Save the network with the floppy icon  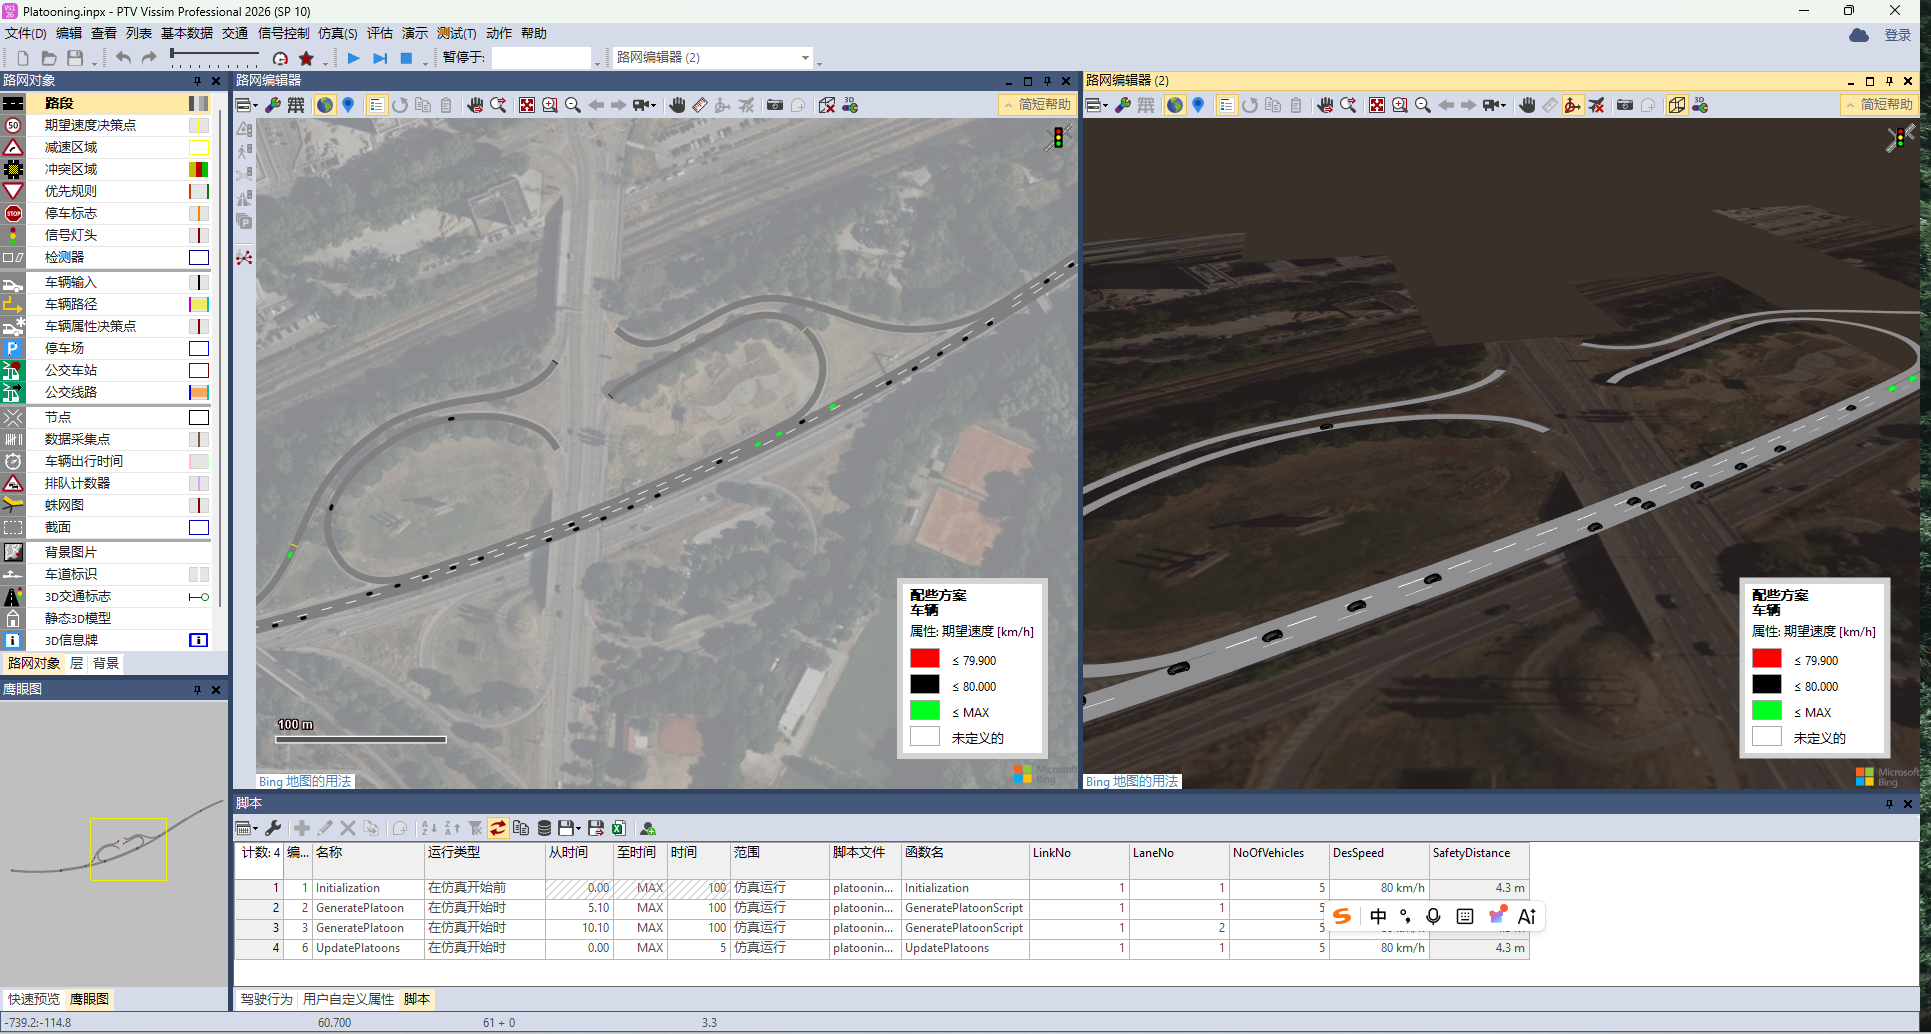pos(74,59)
